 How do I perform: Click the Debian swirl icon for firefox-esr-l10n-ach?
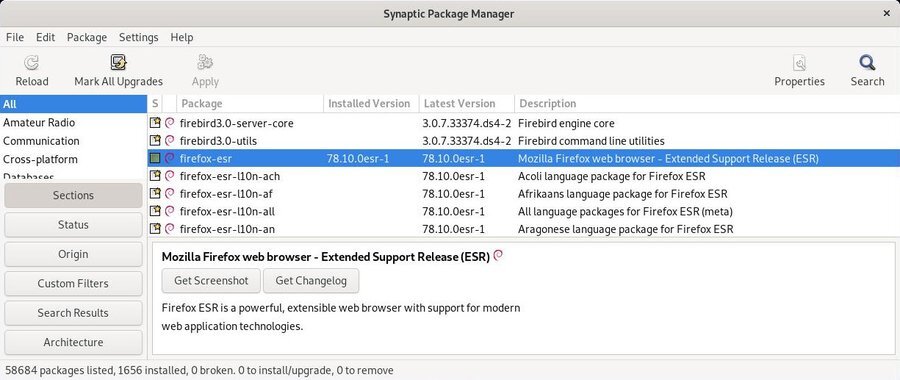point(169,176)
